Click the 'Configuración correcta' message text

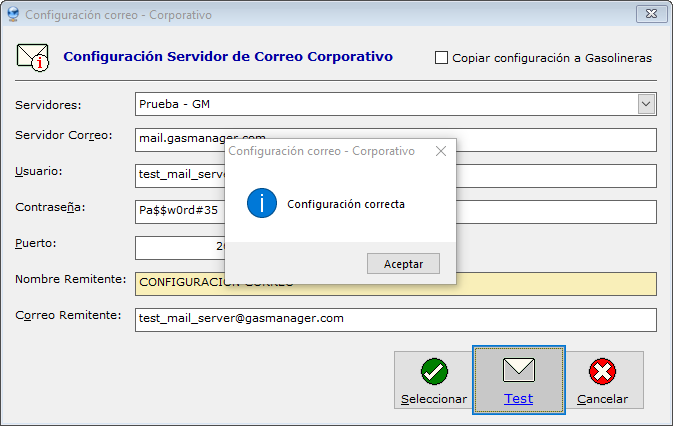tap(346, 204)
